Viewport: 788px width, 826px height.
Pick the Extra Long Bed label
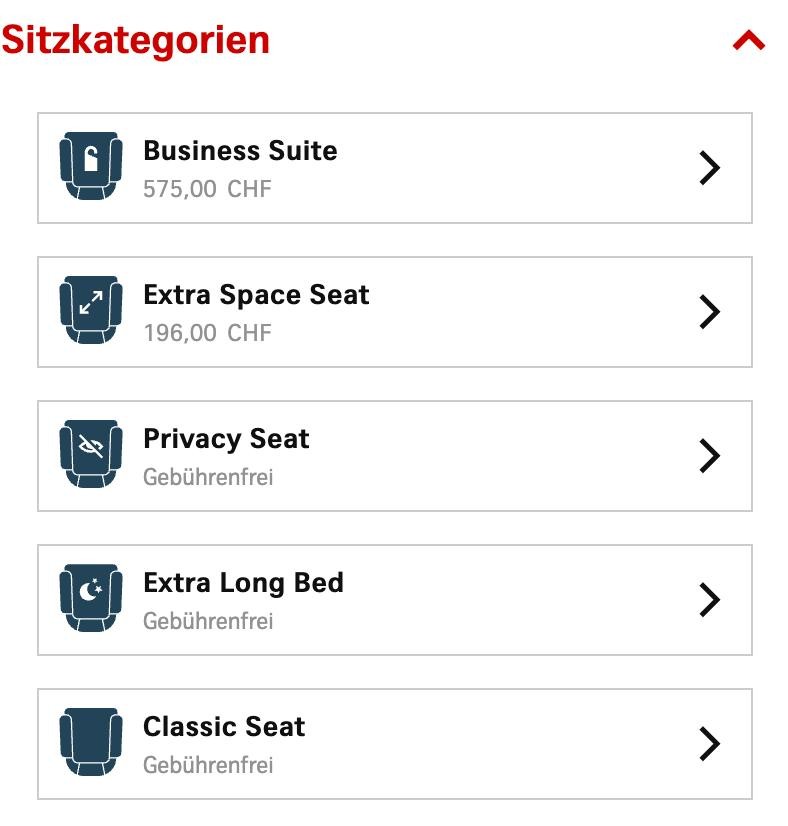(x=243, y=583)
